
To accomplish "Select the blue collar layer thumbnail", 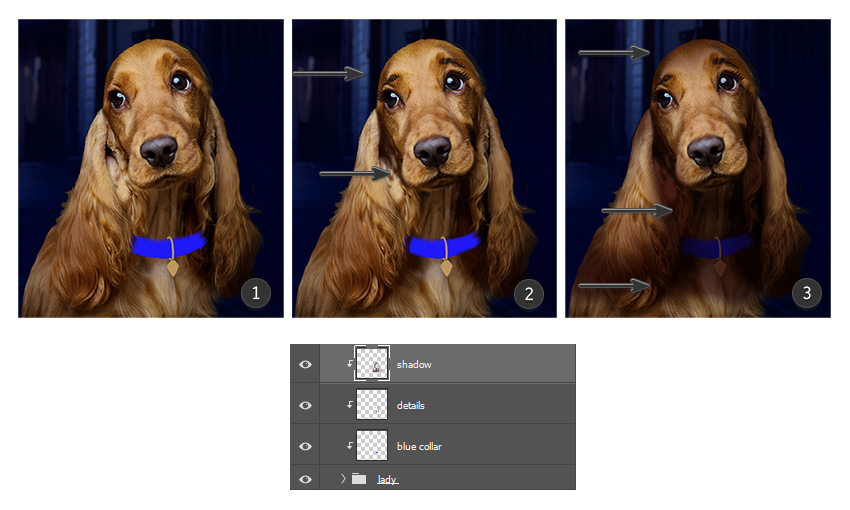I will (x=372, y=445).
